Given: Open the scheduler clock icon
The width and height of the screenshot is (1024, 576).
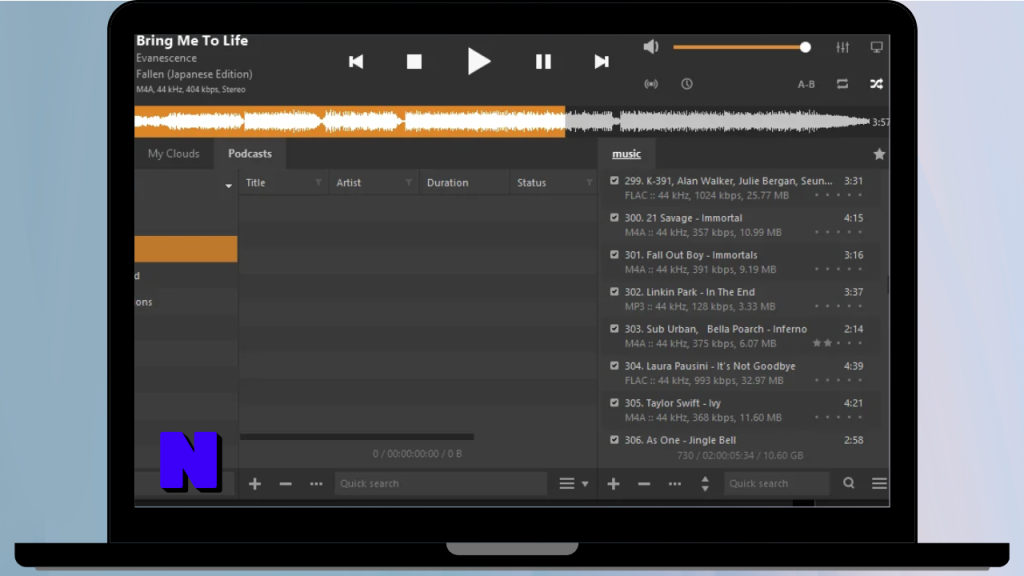Looking at the screenshot, I should [686, 84].
